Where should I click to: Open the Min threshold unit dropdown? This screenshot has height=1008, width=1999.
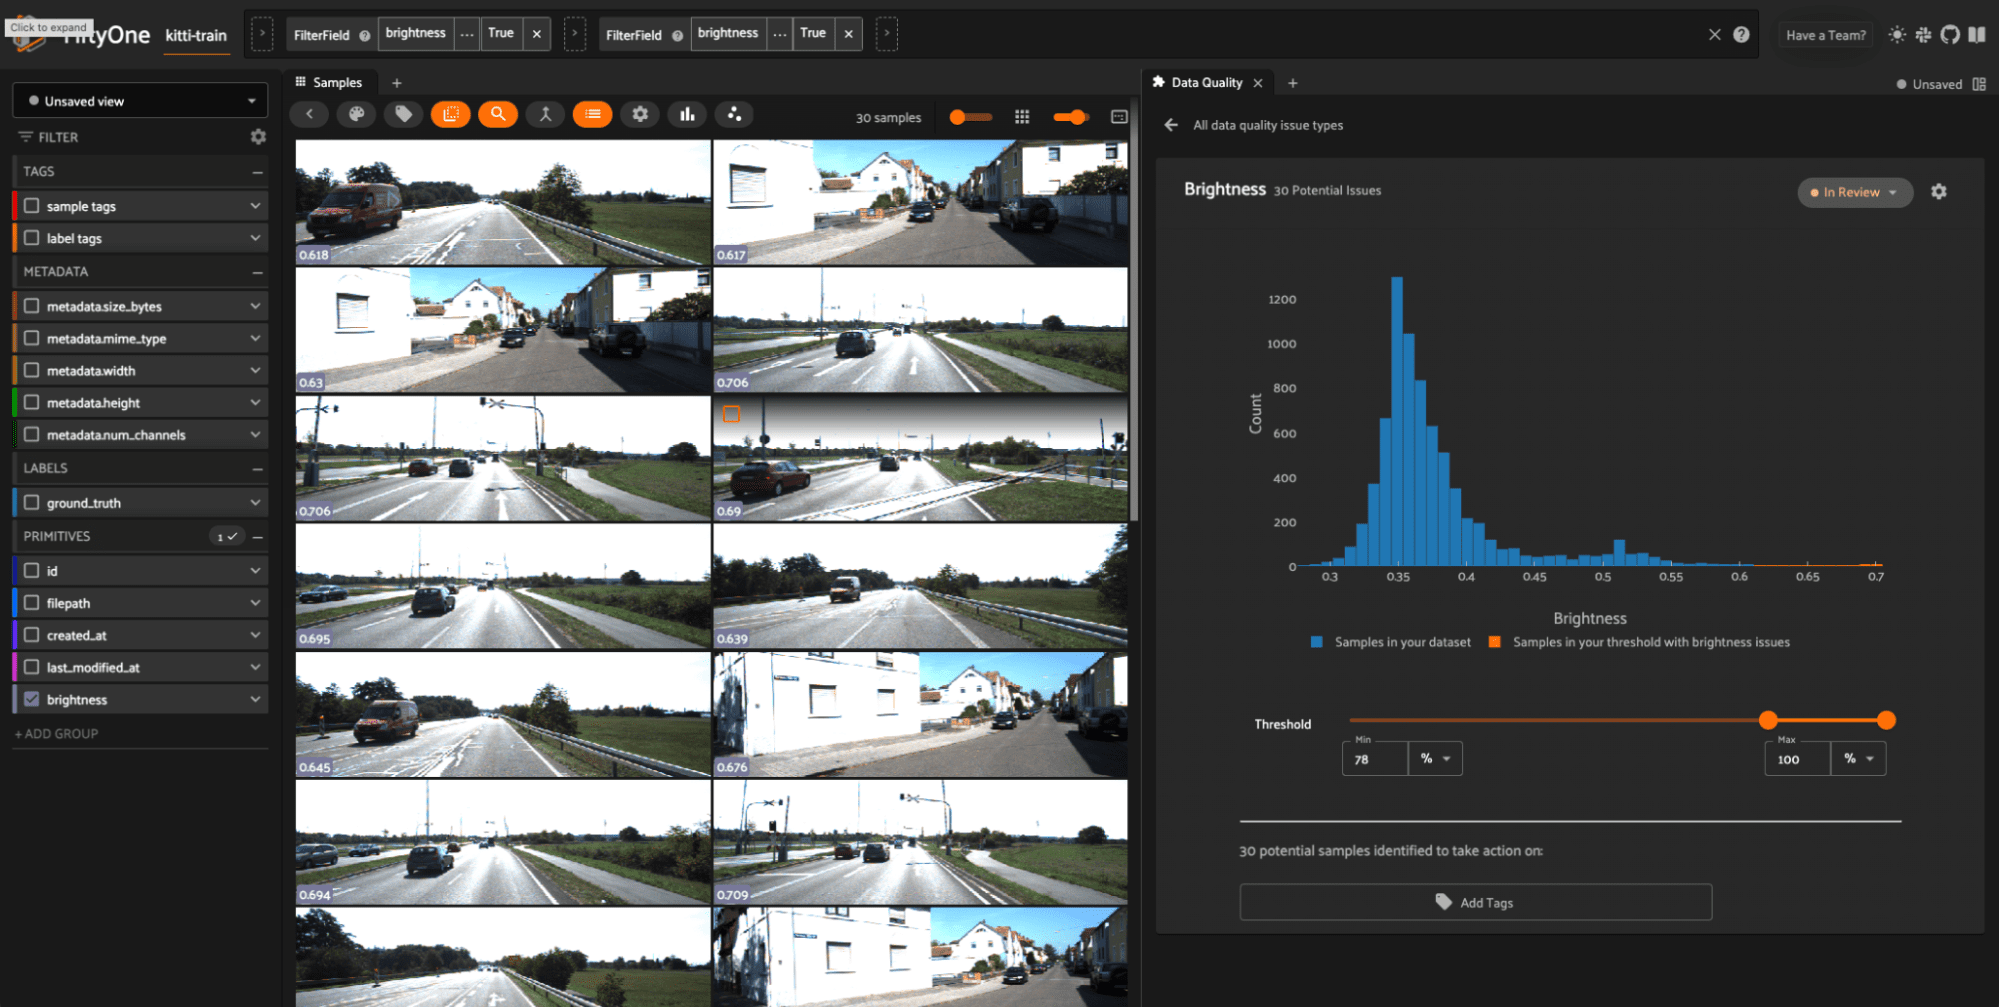(x=1435, y=759)
